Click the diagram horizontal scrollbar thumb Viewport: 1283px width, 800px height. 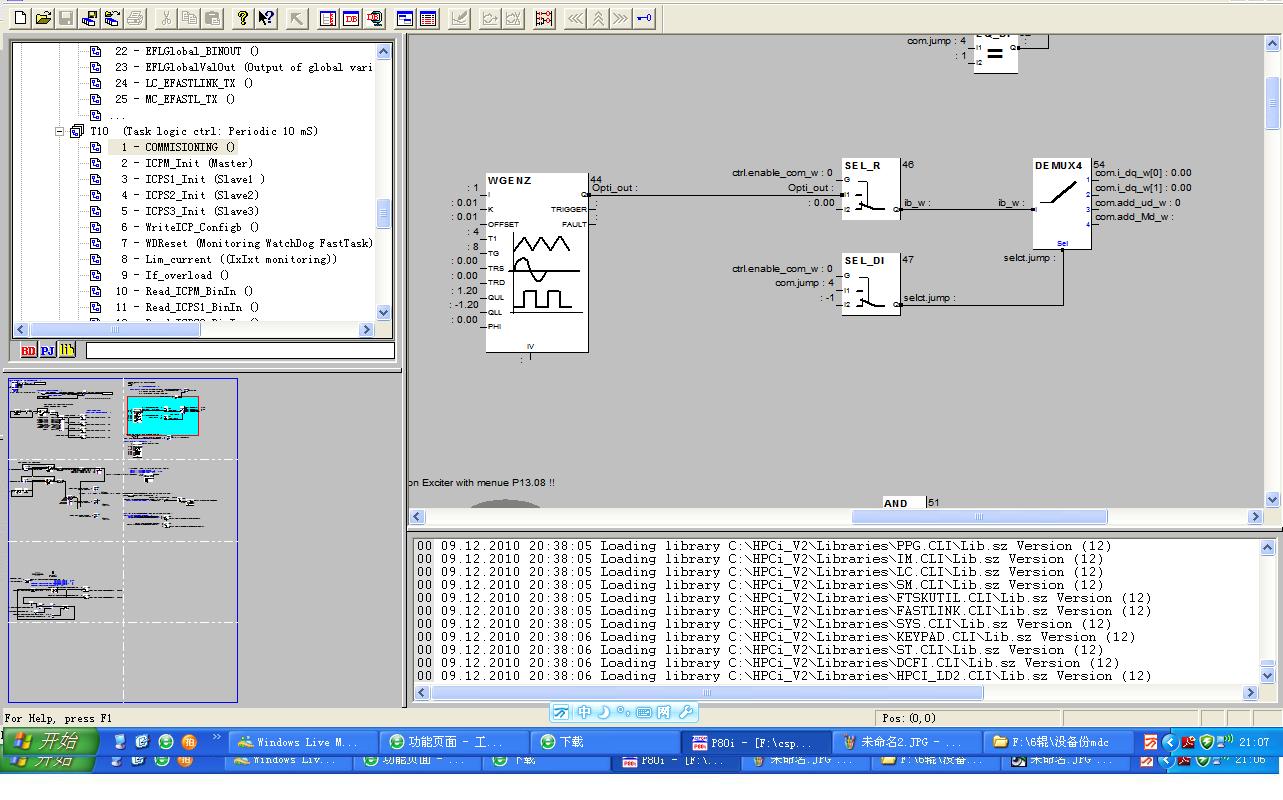coord(978,517)
